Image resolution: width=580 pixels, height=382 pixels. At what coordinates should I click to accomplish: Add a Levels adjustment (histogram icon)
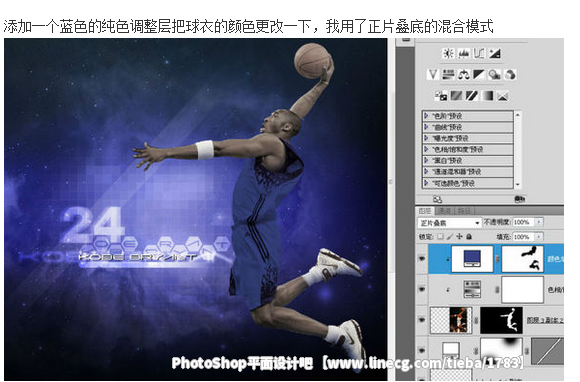(x=463, y=54)
